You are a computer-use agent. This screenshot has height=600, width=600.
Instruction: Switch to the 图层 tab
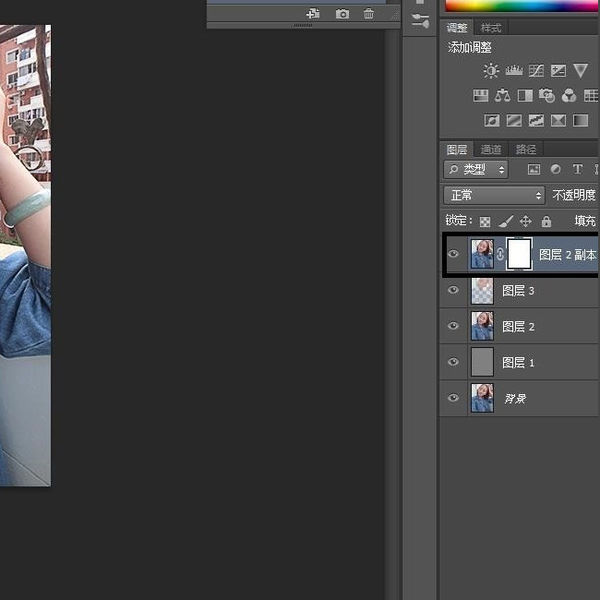coord(457,149)
